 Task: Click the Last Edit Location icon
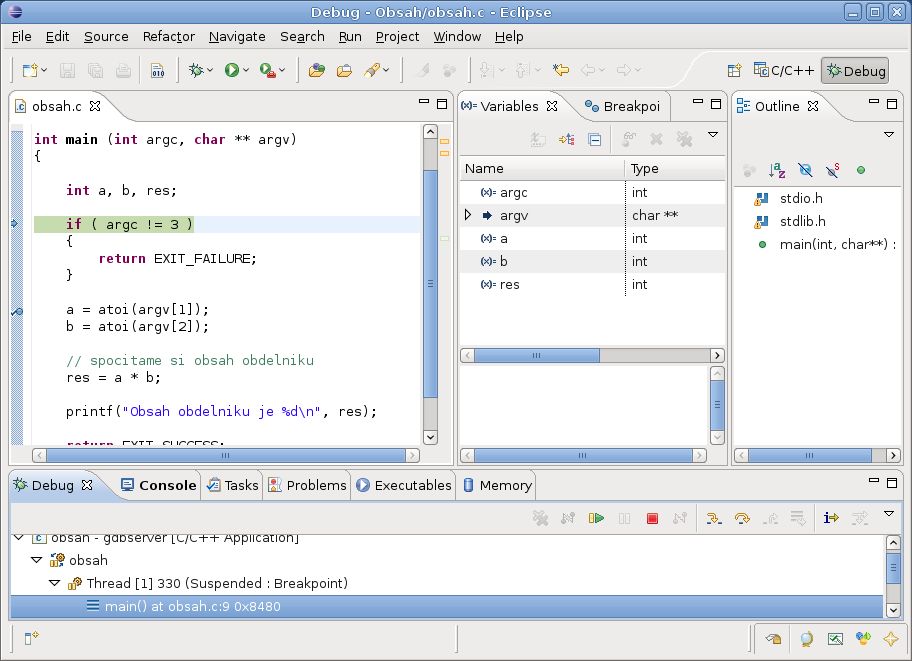[561, 70]
